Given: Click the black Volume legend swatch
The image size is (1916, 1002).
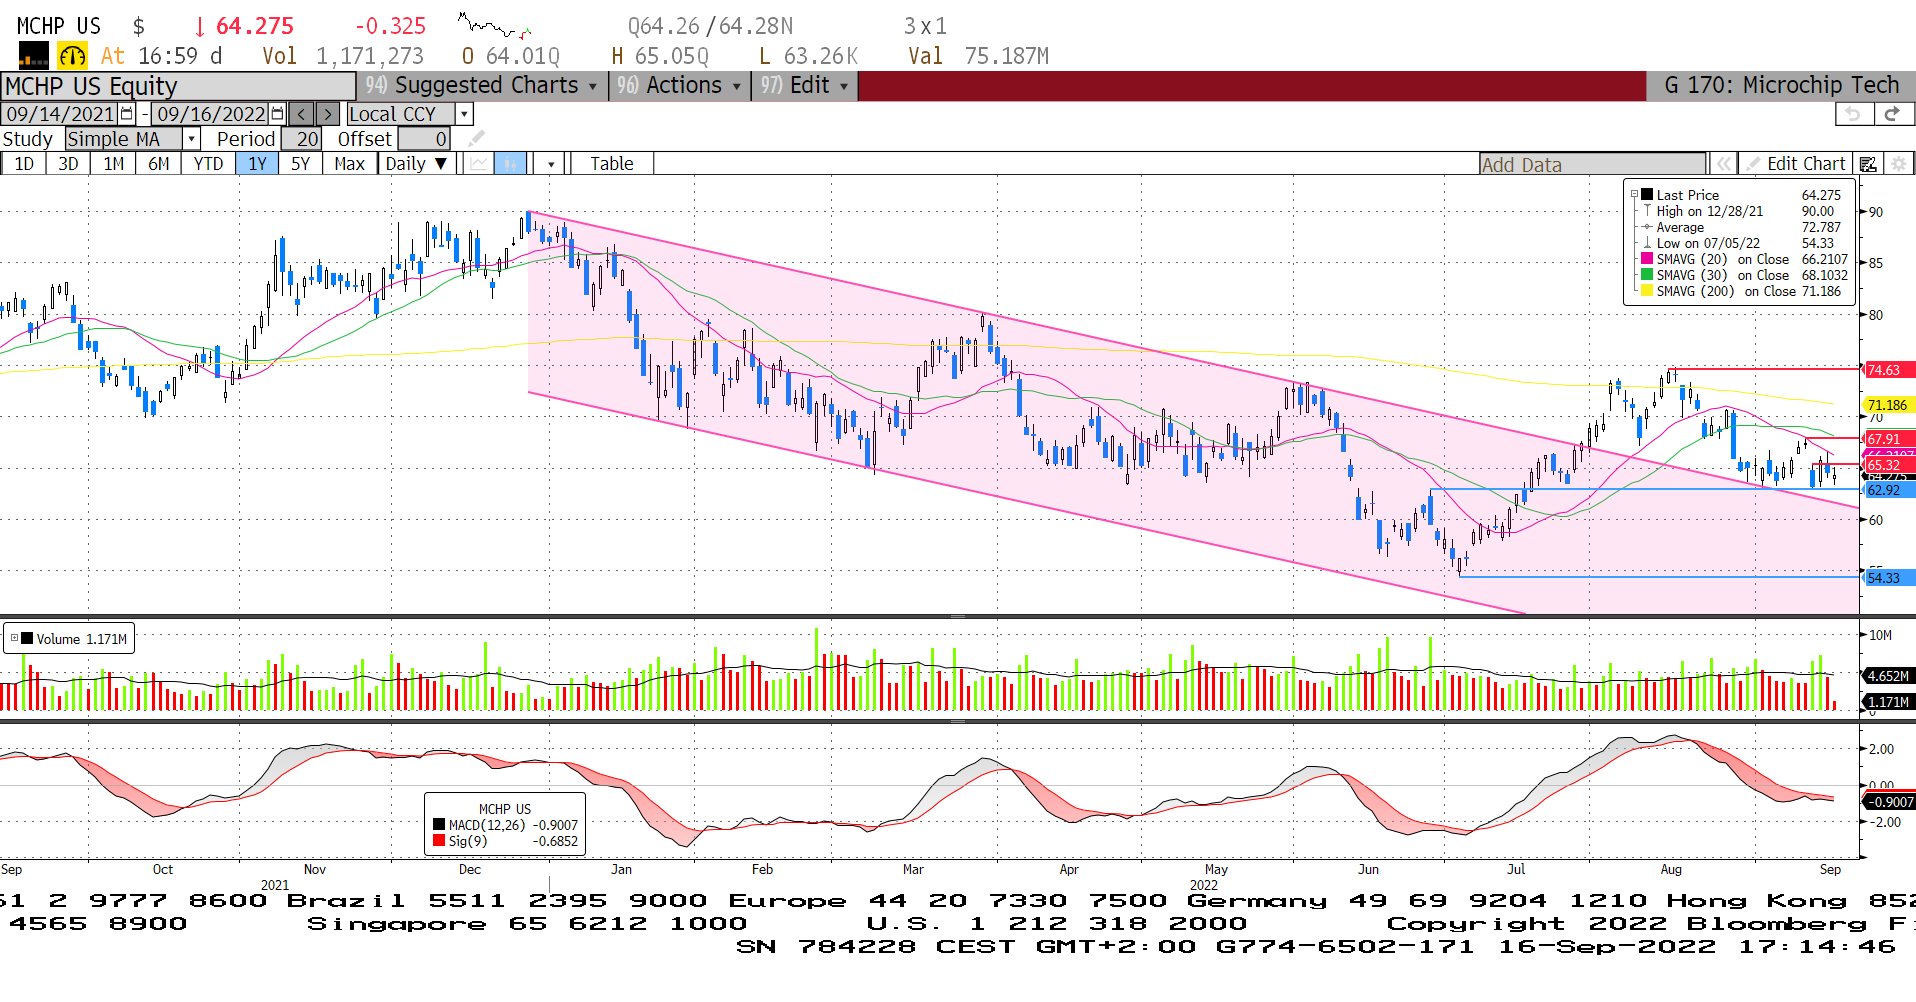Looking at the screenshot, I should (x=27, y=638).
